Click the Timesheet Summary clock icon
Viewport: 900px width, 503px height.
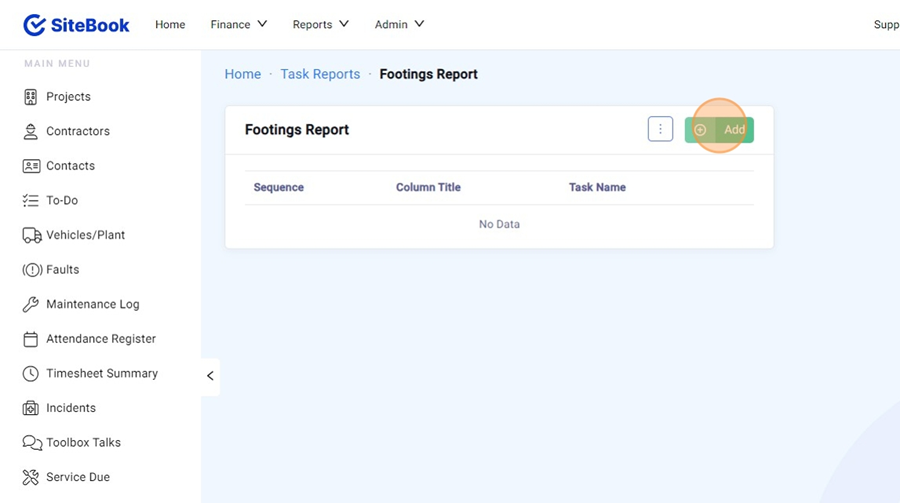30,373
